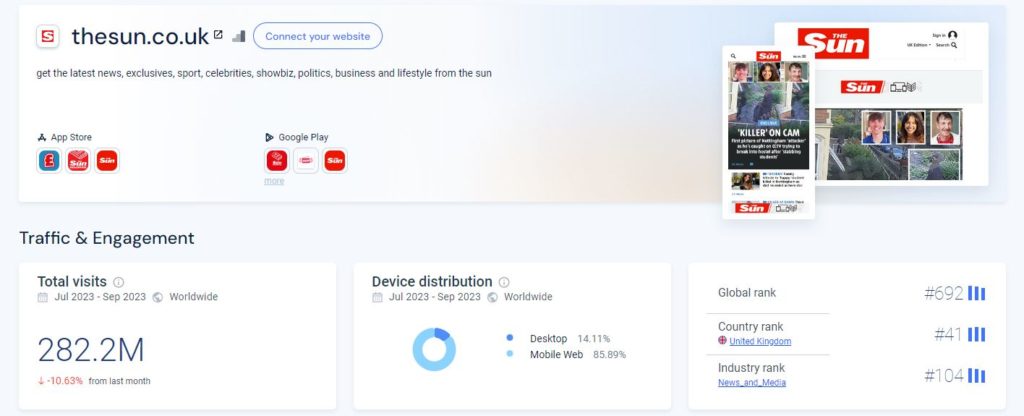
Task: Open the News_and_Media industry link
Action: [x=752, y=383]
